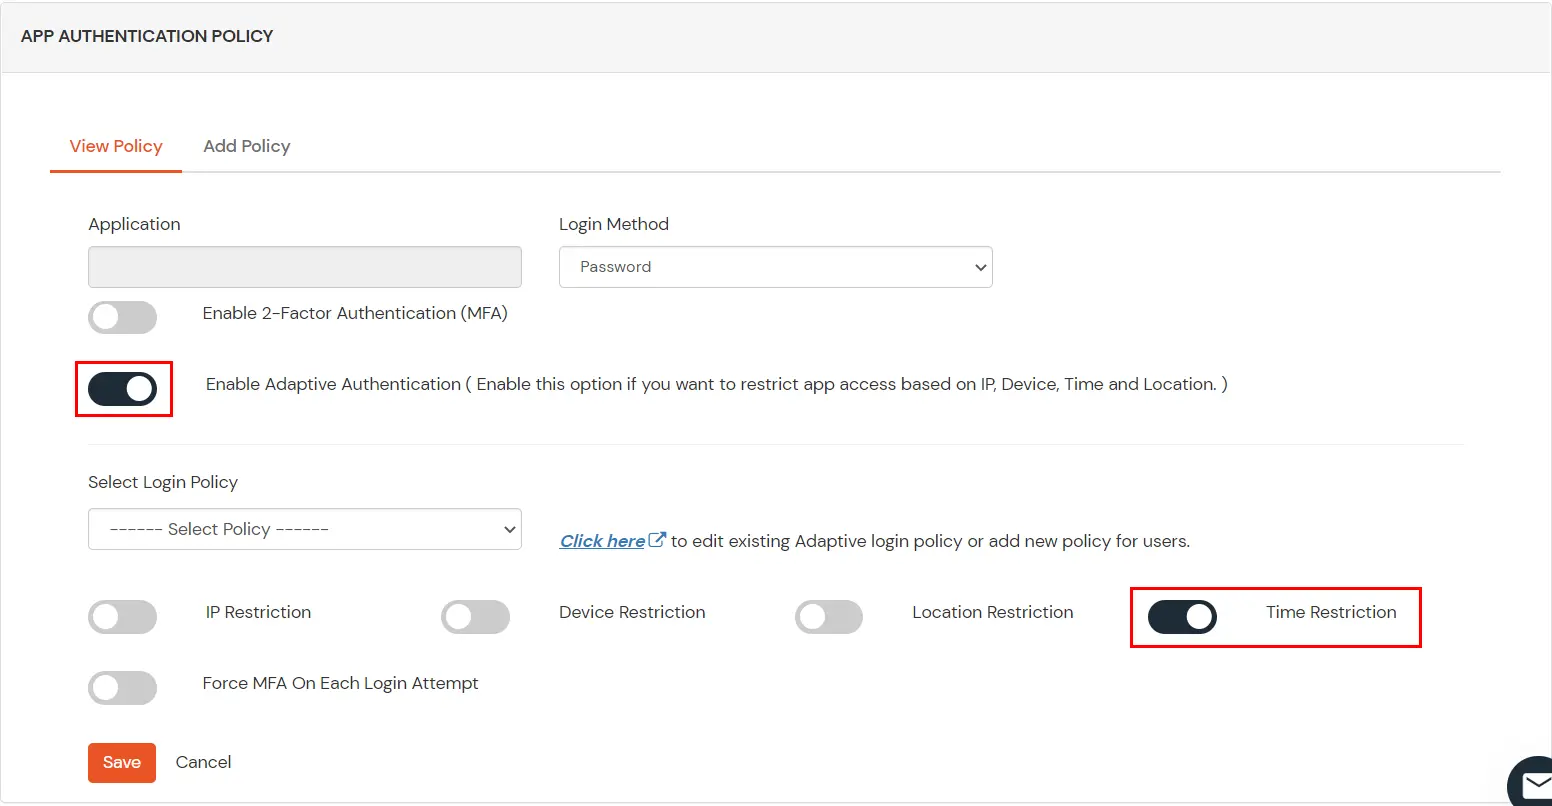Viewport: 1552px width, 806px height.
Task: Click the dropdown arrow on Login Method
Action: [x=980, y=267]
